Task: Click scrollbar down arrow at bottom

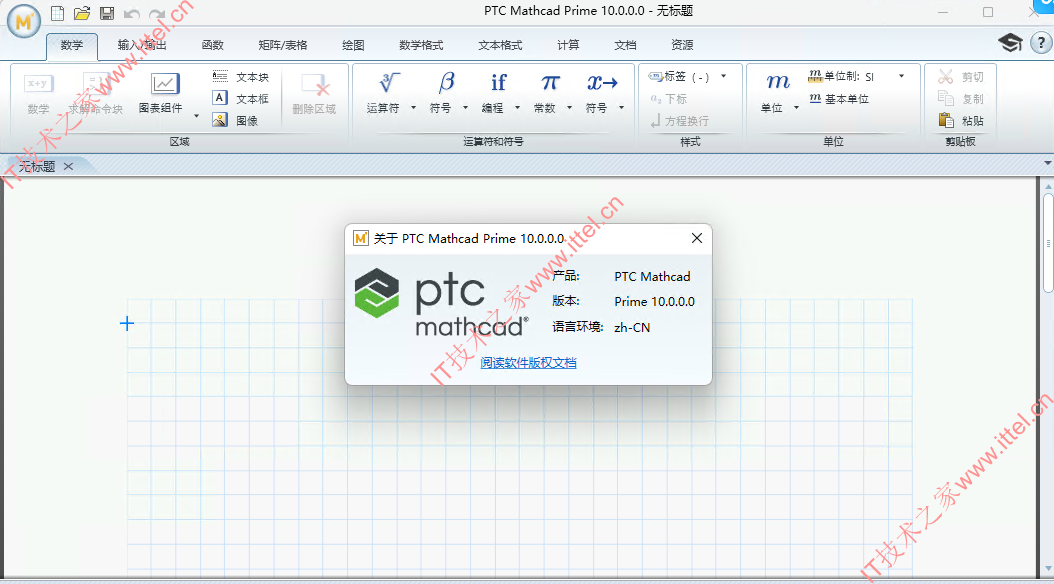Action: [x=1048, y=570]
